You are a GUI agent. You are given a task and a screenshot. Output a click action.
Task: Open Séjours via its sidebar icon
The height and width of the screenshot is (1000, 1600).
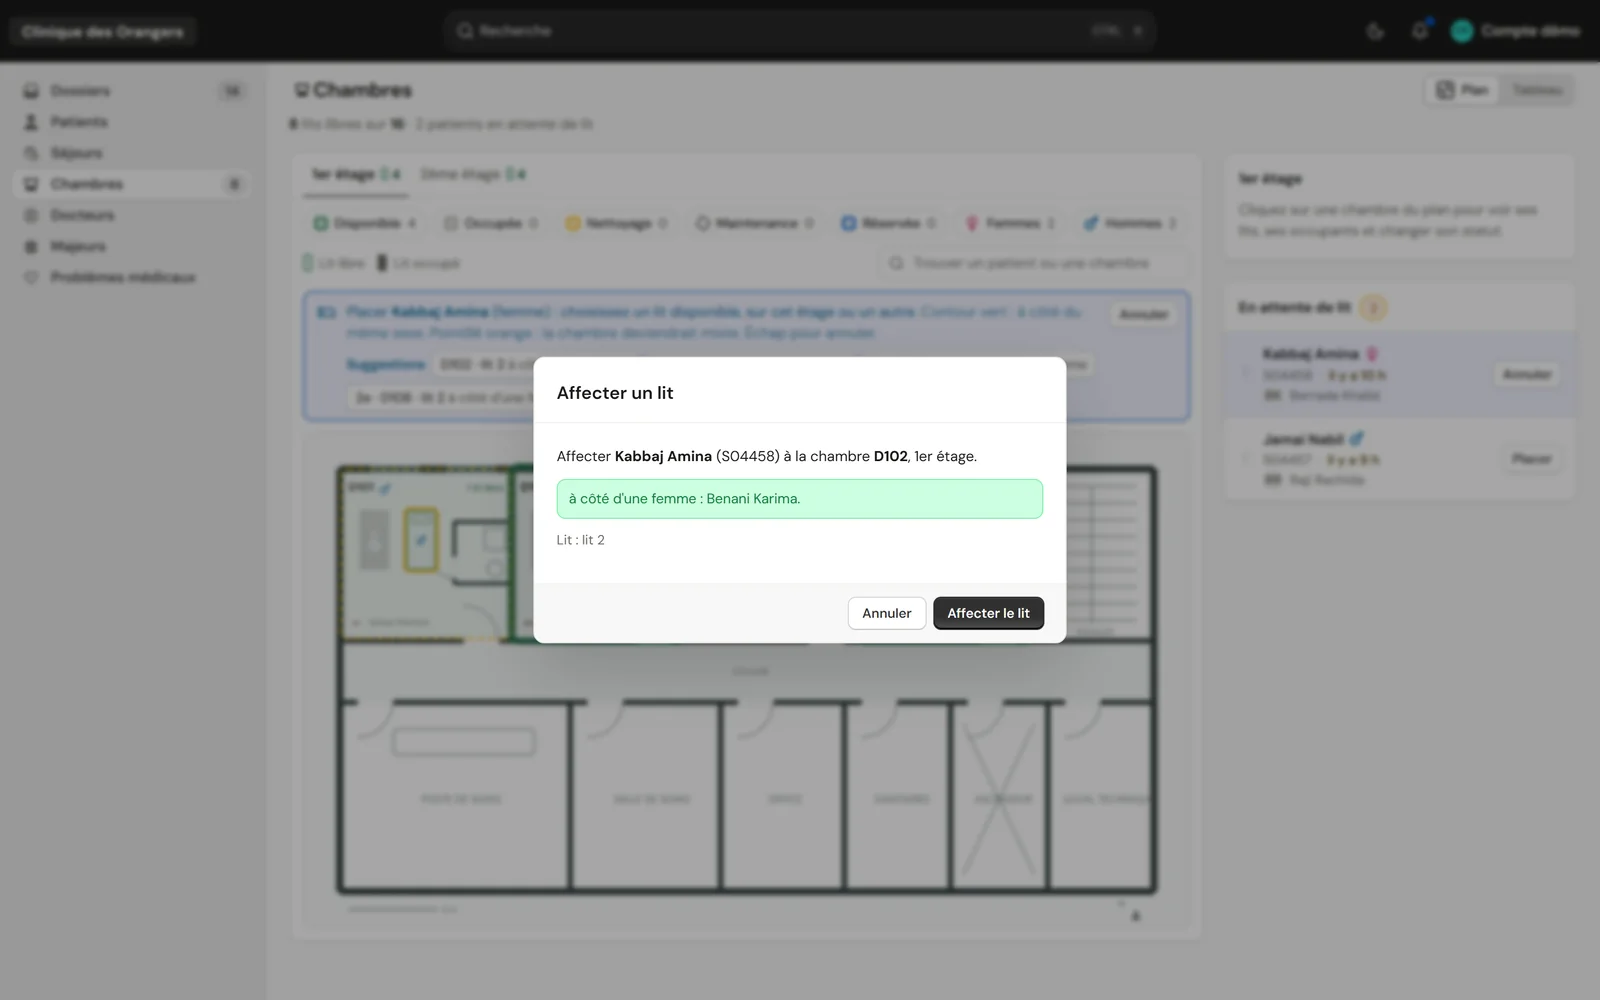click(x=31, y=153)
